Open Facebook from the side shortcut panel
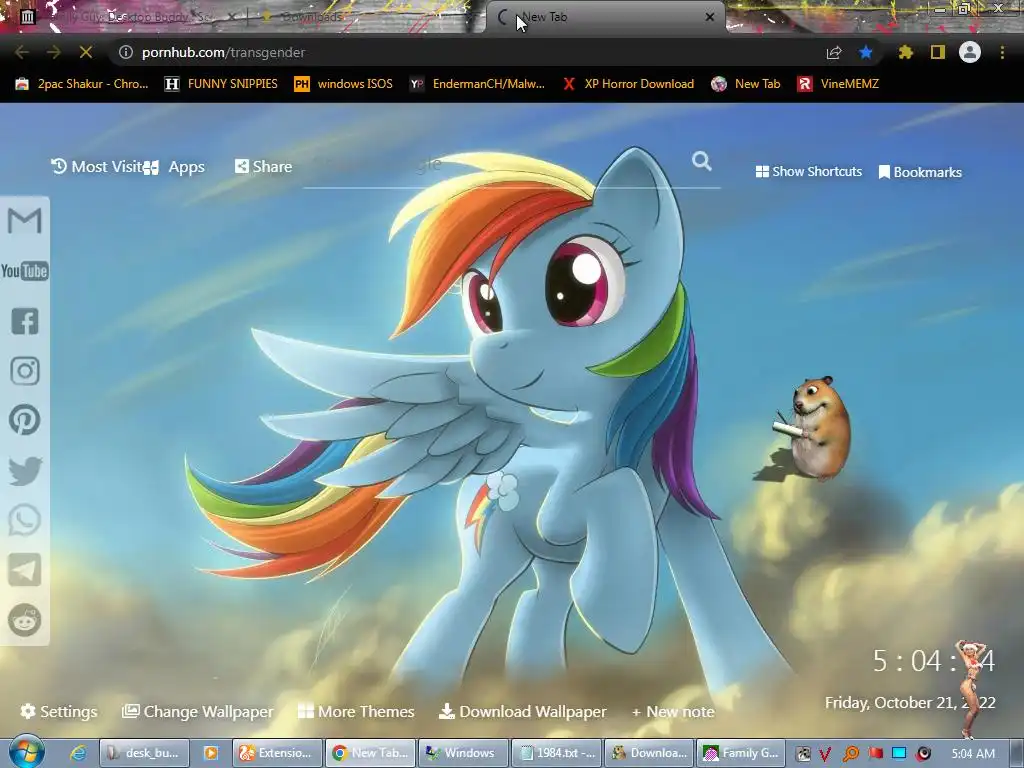 [25, 321]
